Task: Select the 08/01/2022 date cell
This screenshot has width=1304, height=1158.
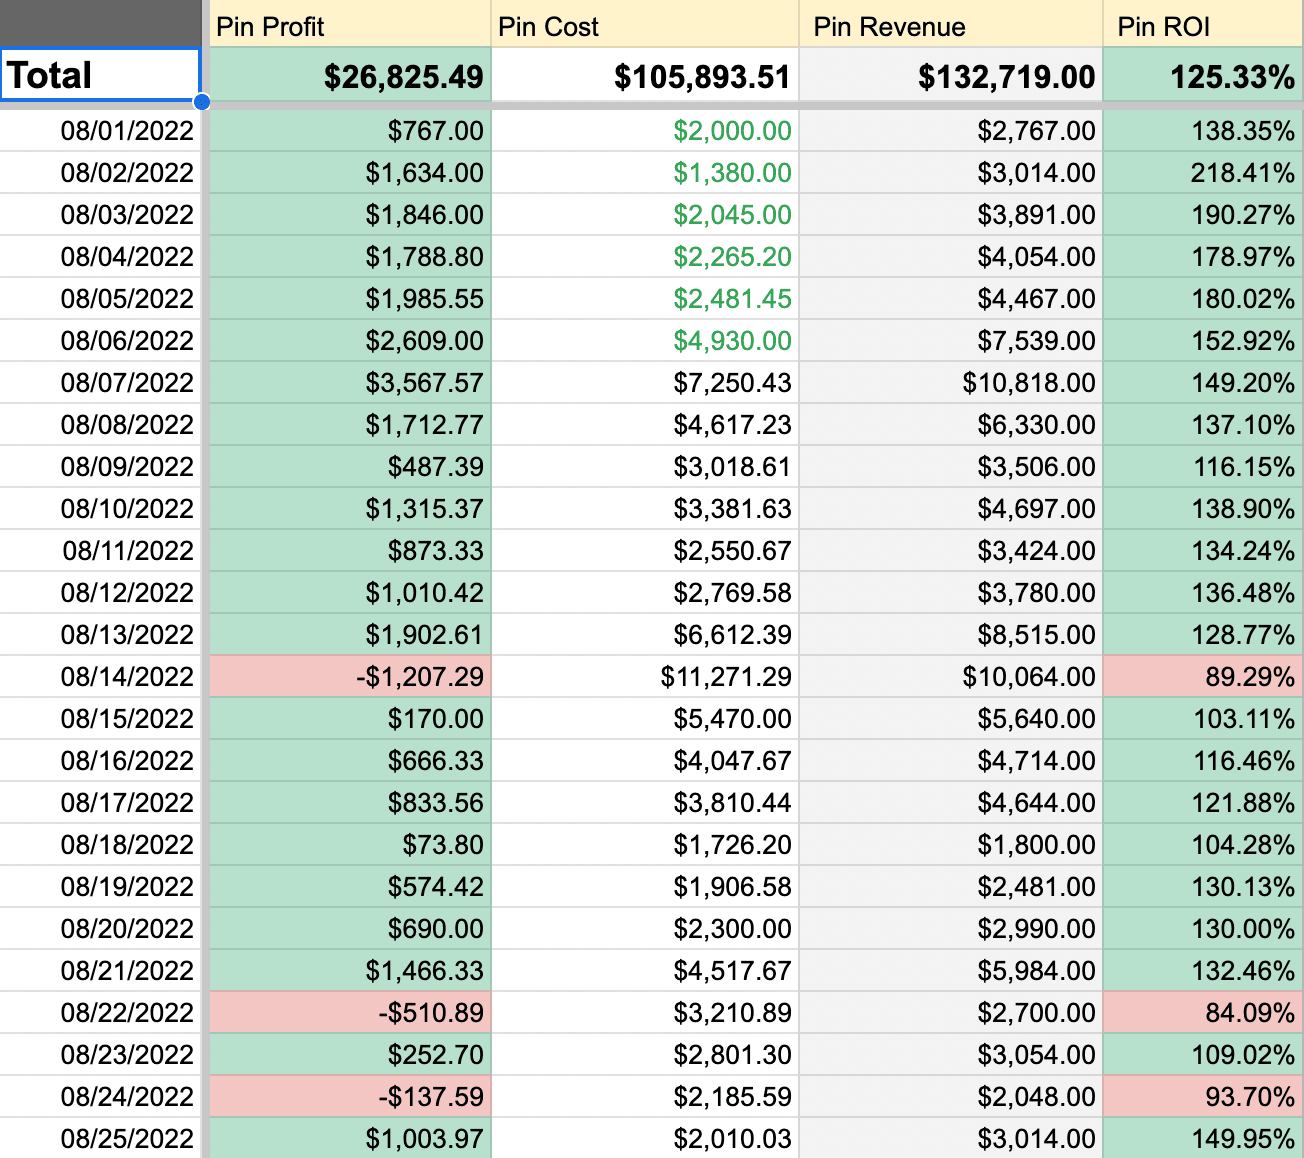Action: coord(100,131)
